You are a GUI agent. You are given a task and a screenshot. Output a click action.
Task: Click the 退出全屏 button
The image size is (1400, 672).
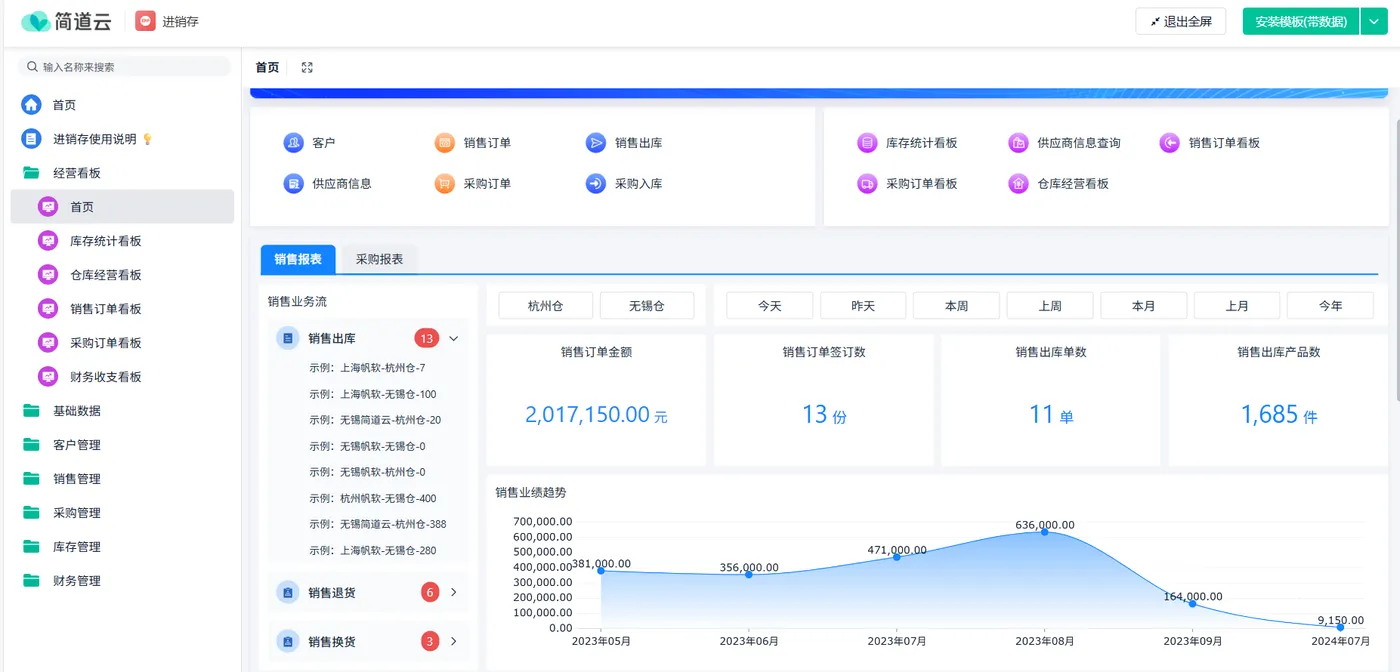[1180, 21]
